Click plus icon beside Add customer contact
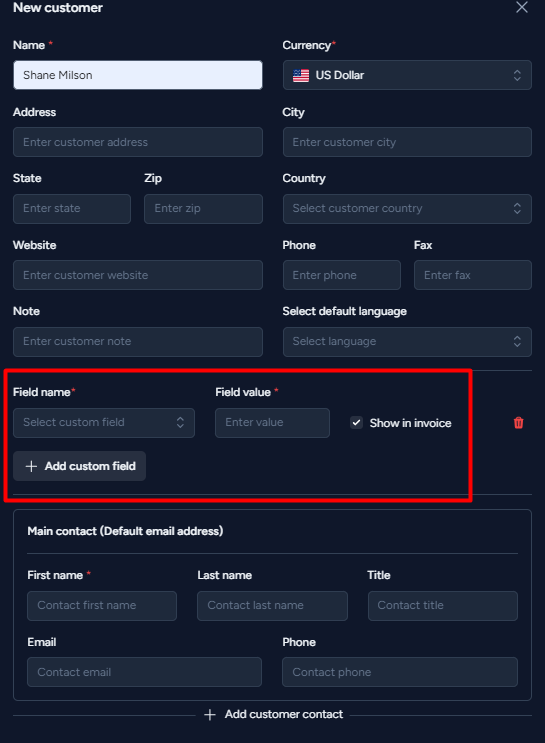 [x=210, y=715]
